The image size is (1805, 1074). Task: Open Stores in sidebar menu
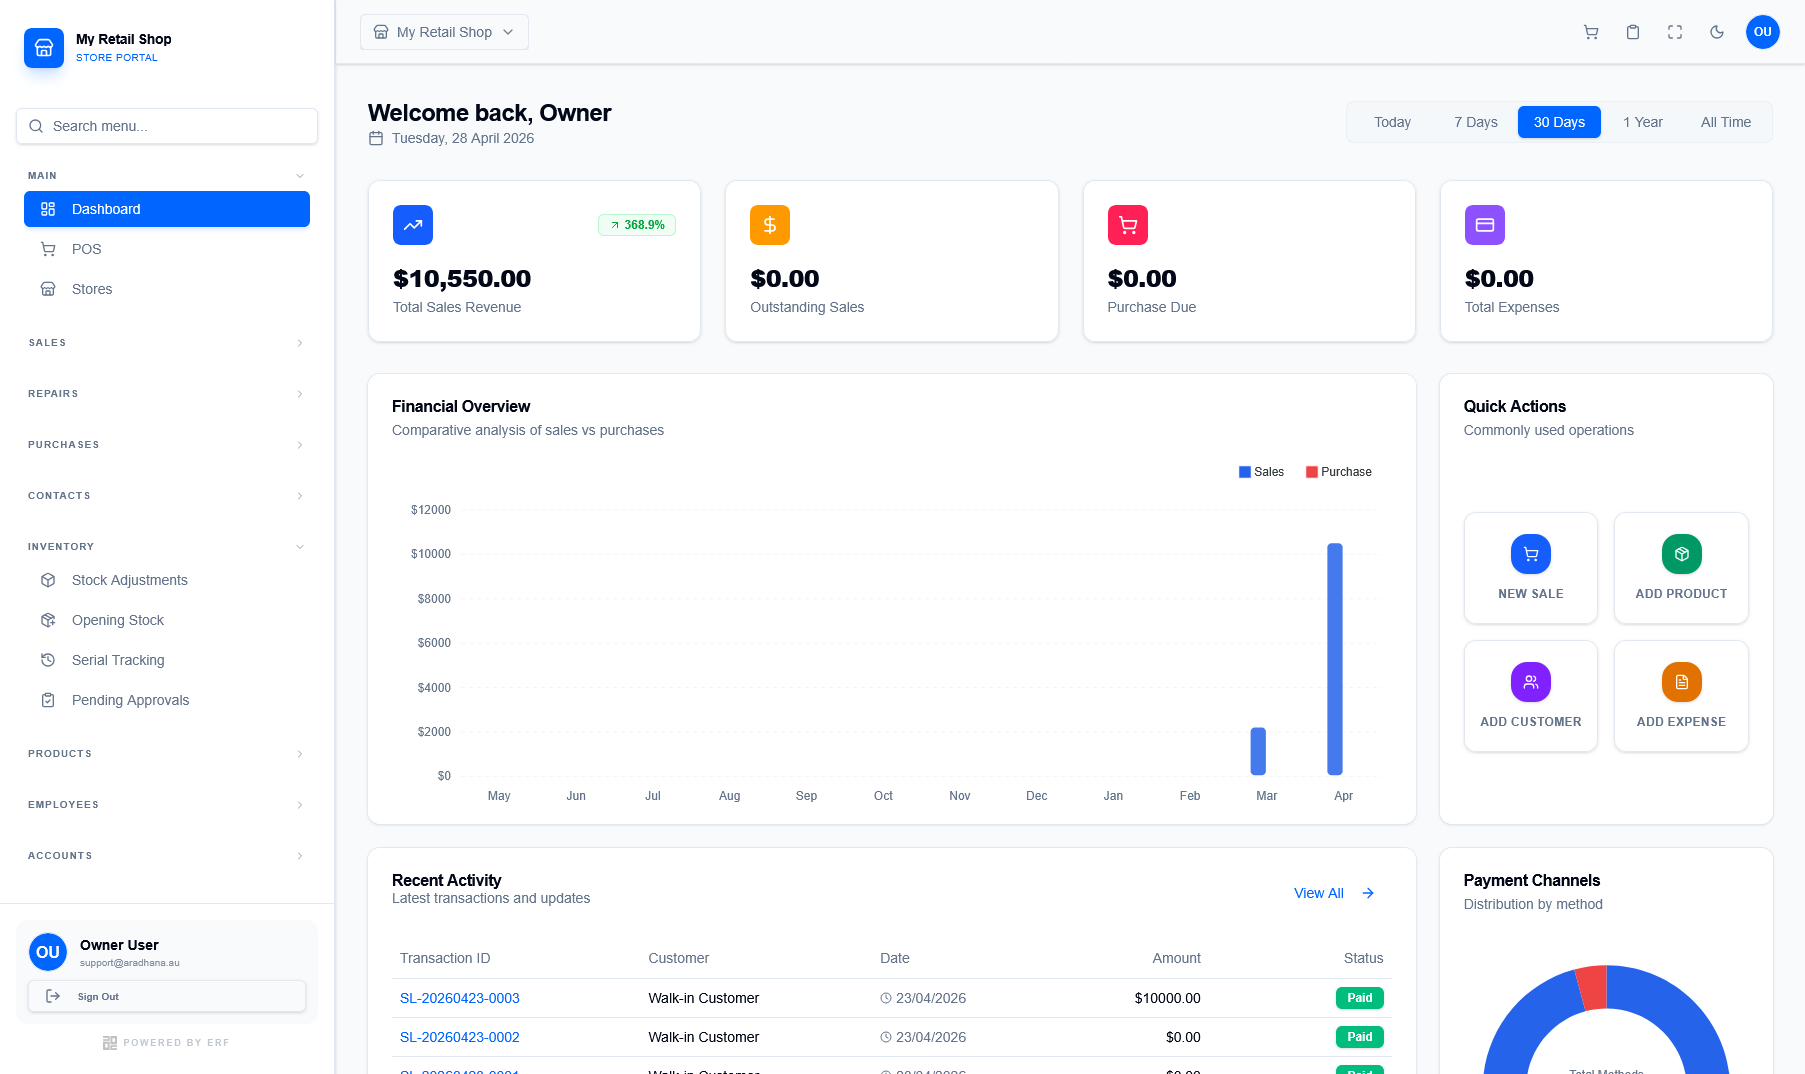[x=167, y=289]
